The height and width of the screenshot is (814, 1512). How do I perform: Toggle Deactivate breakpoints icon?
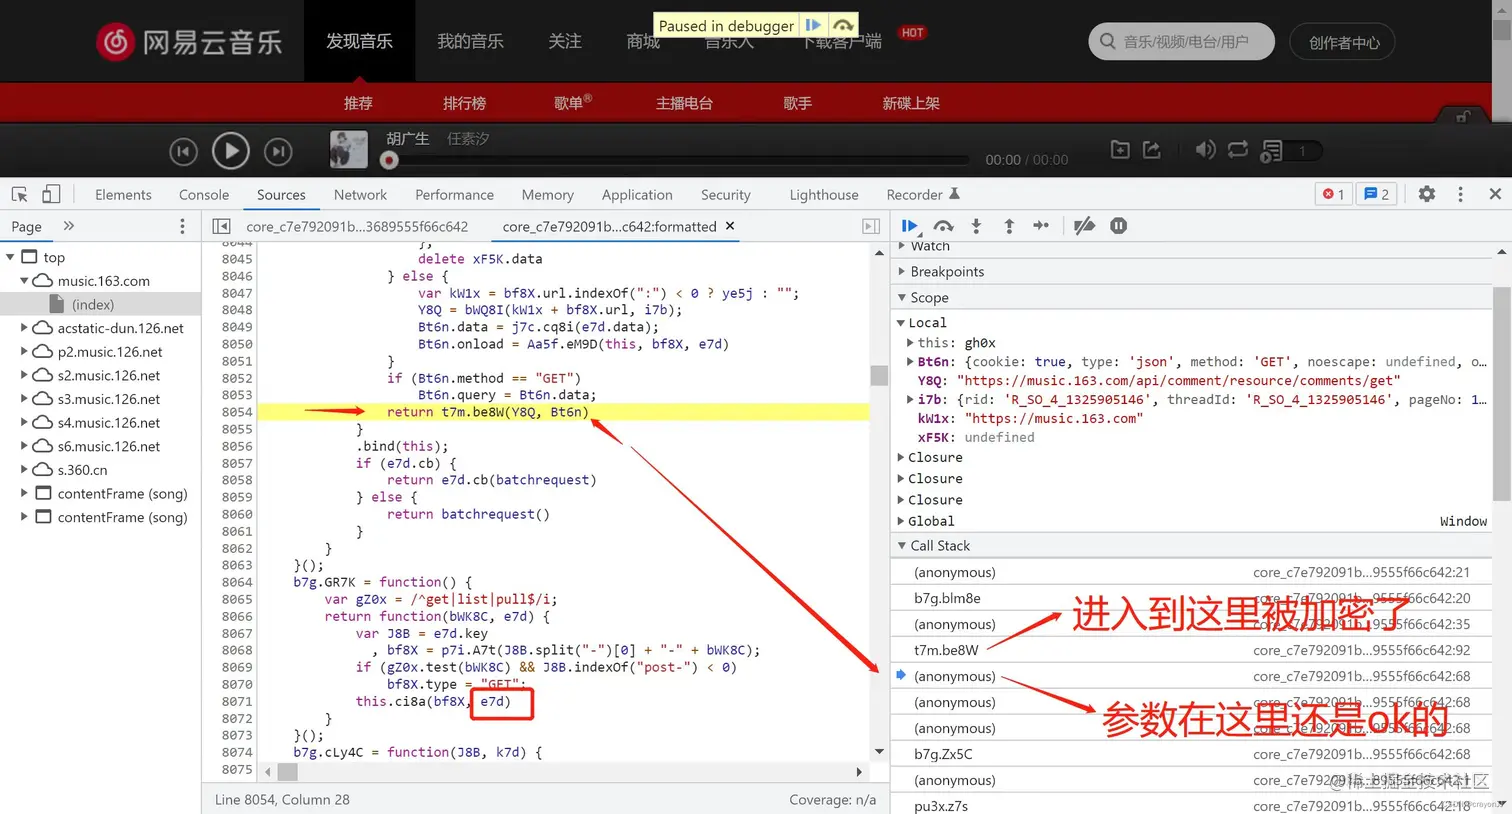coord(1084,226)
